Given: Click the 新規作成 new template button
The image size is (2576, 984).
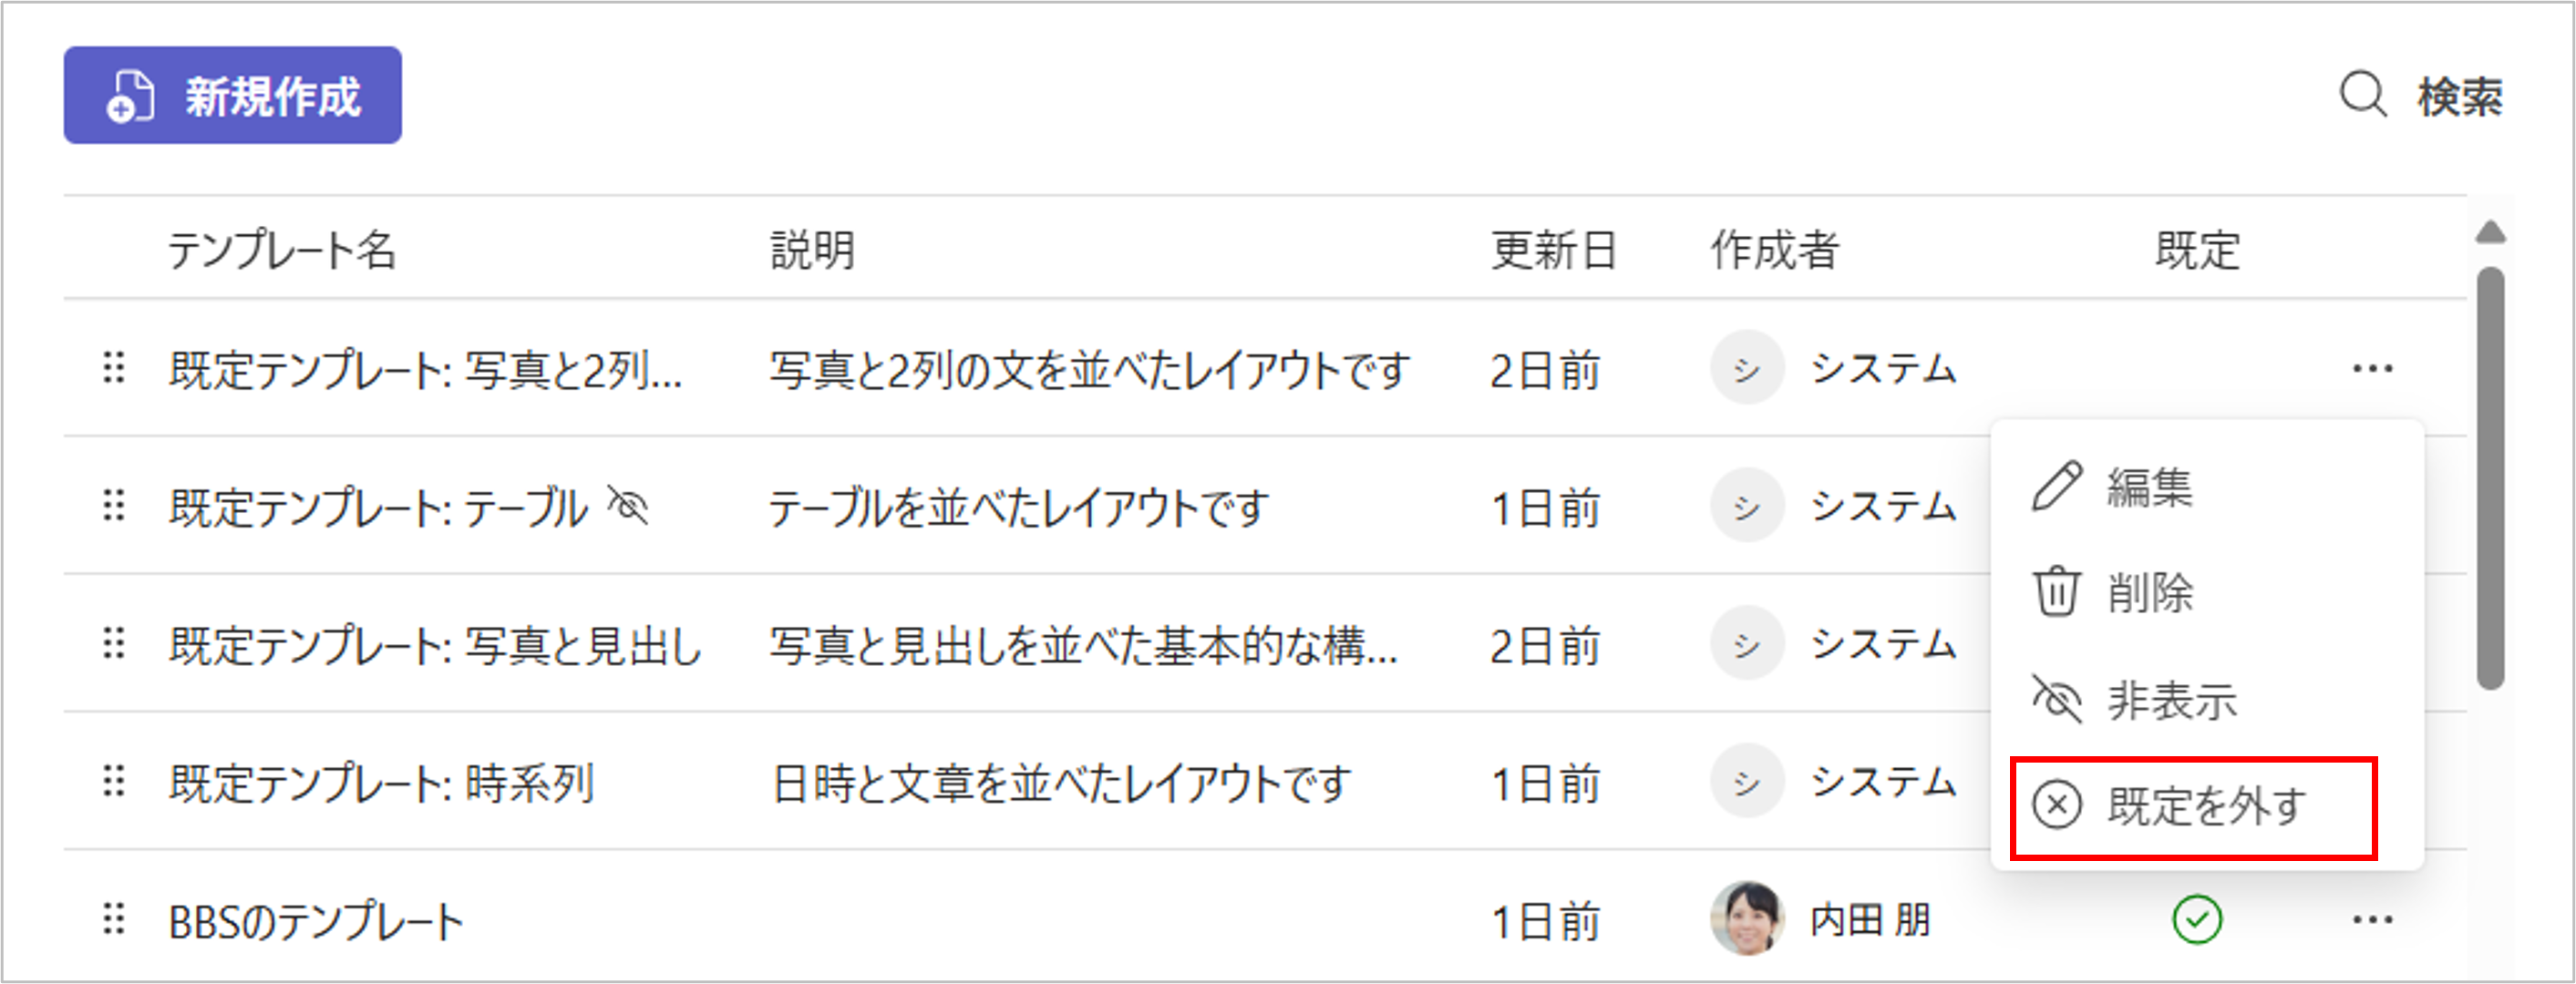Looking at the screenshot, I should coord(233,96).
